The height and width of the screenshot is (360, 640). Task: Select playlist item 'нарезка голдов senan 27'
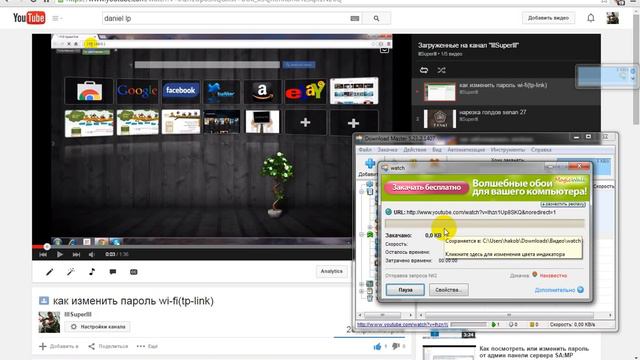[x=506, y=118]
